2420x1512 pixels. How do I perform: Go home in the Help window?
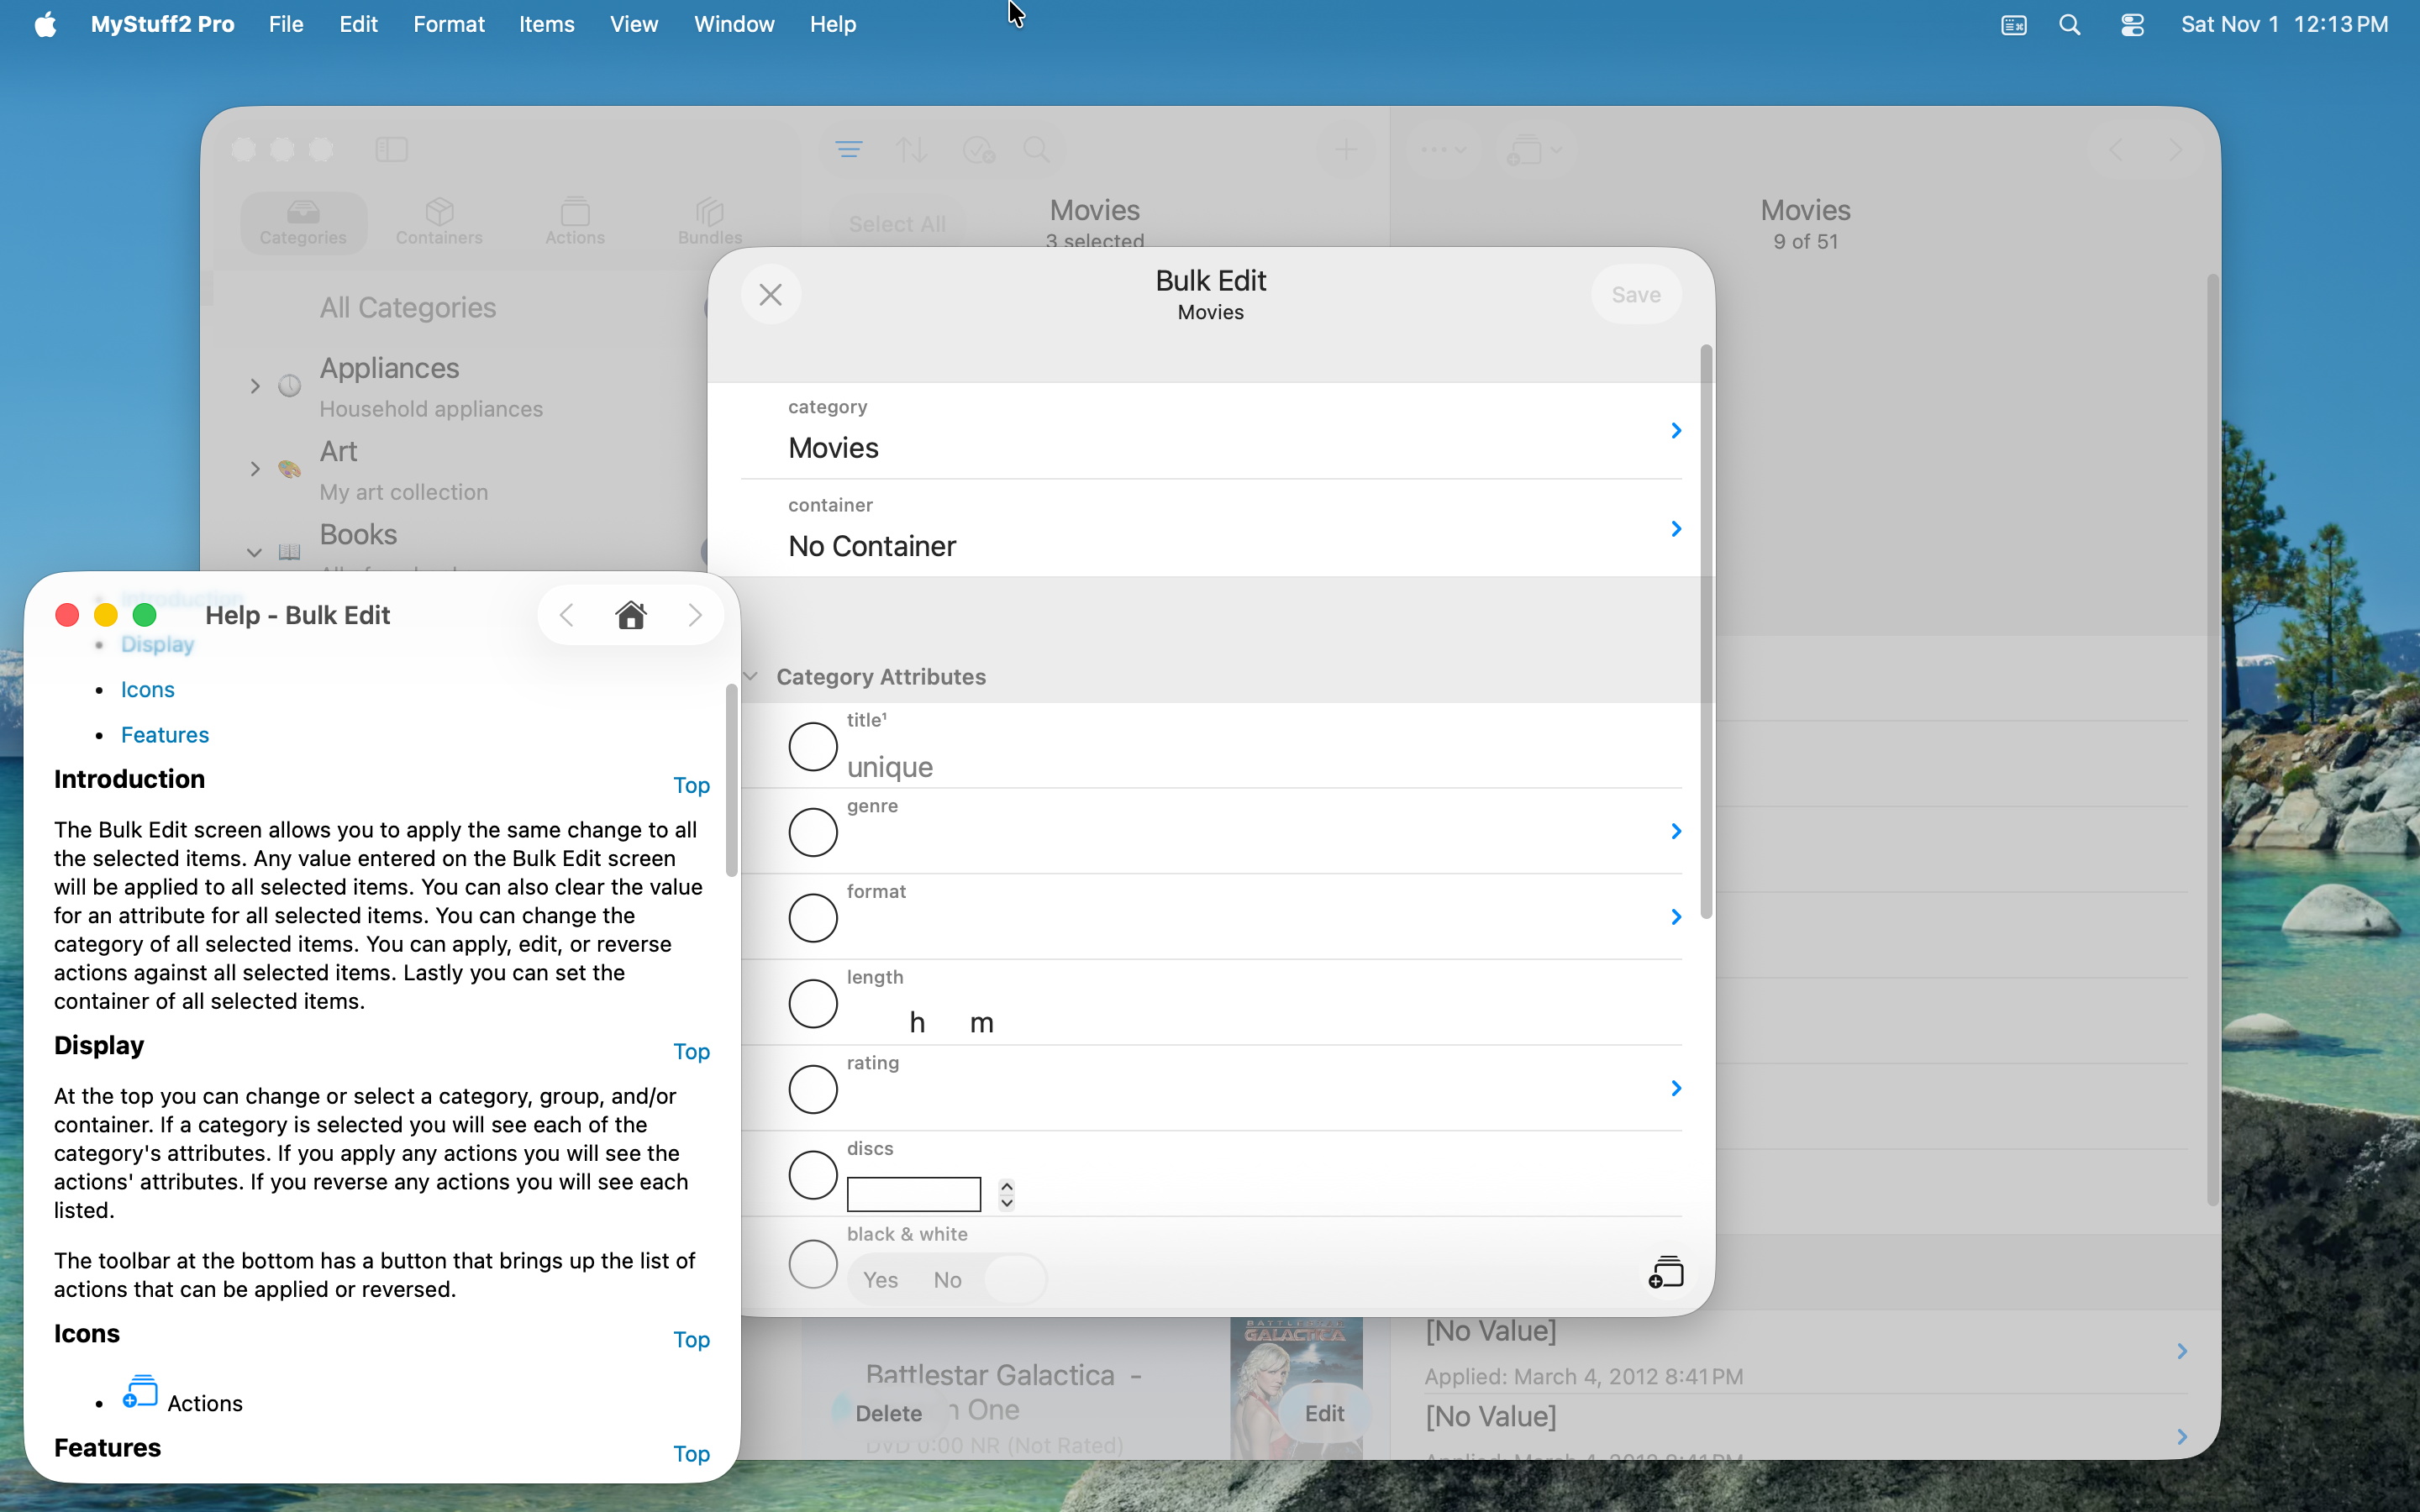(631, 615)
